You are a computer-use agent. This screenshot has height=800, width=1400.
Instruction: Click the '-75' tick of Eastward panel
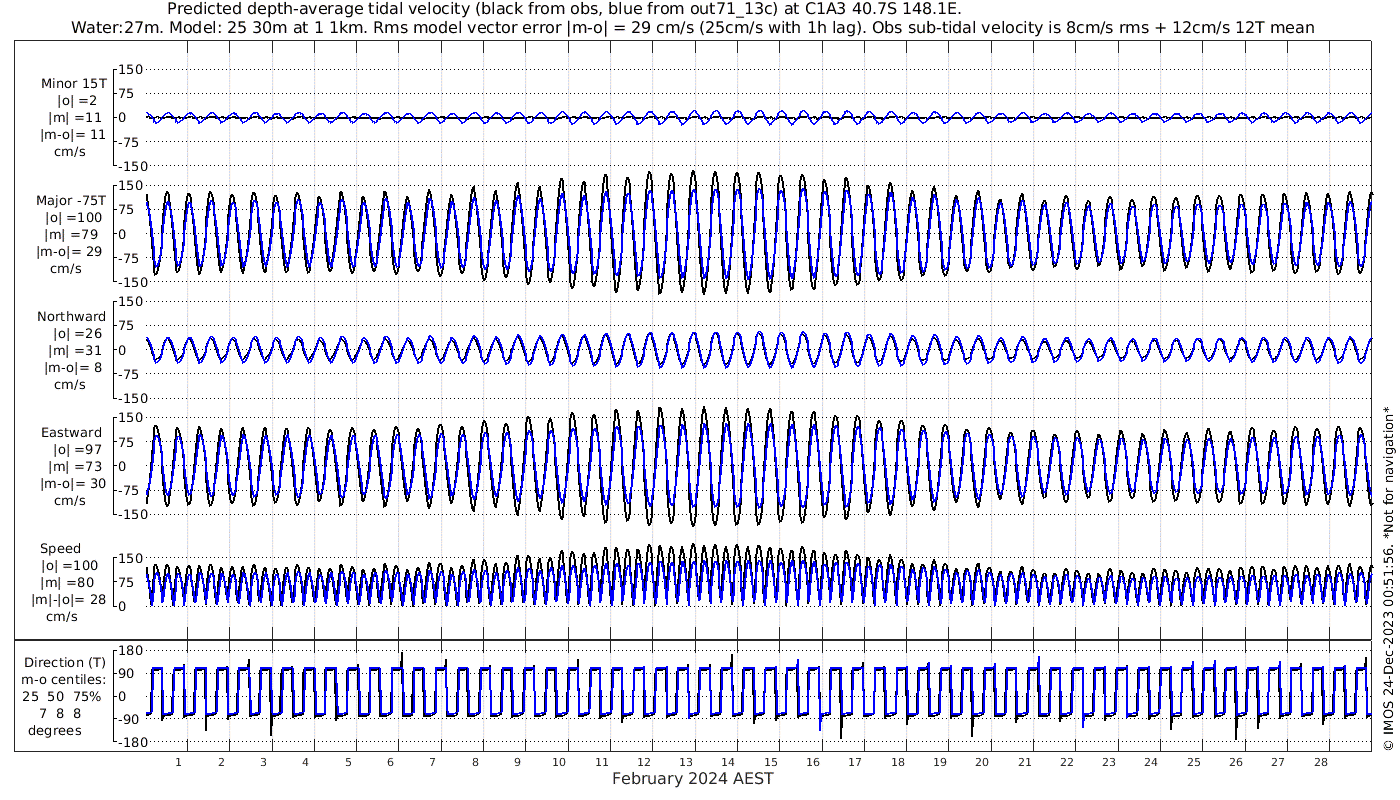click(x=131, y=490)
